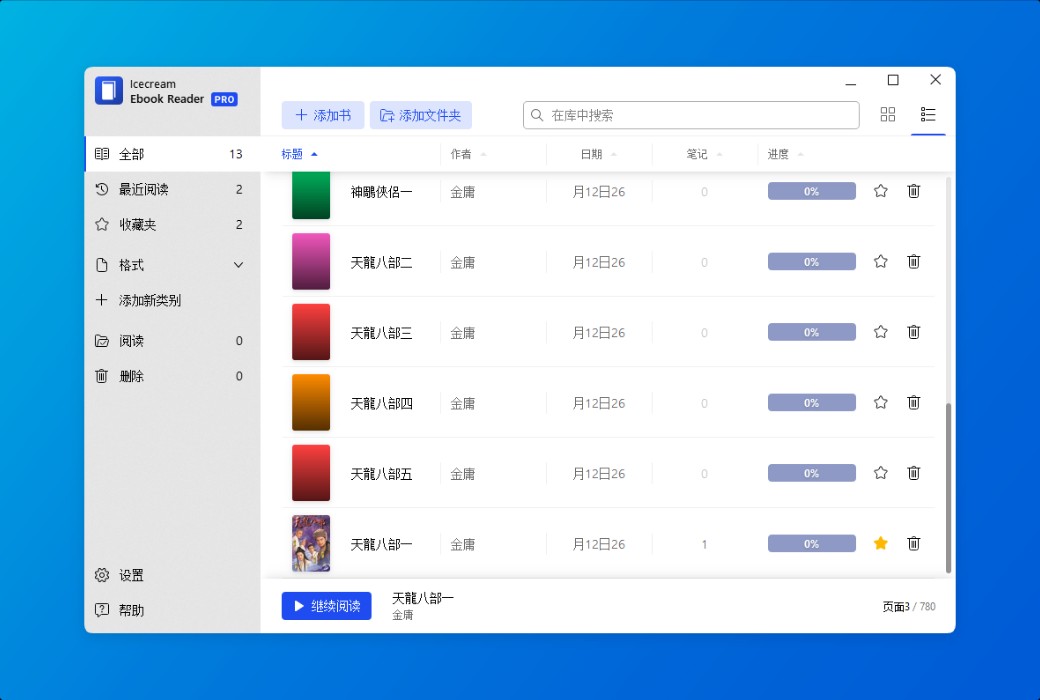Add books using 添加书 button
Viewport: 1040px width, 700px height.
click(x=321, y=114)
